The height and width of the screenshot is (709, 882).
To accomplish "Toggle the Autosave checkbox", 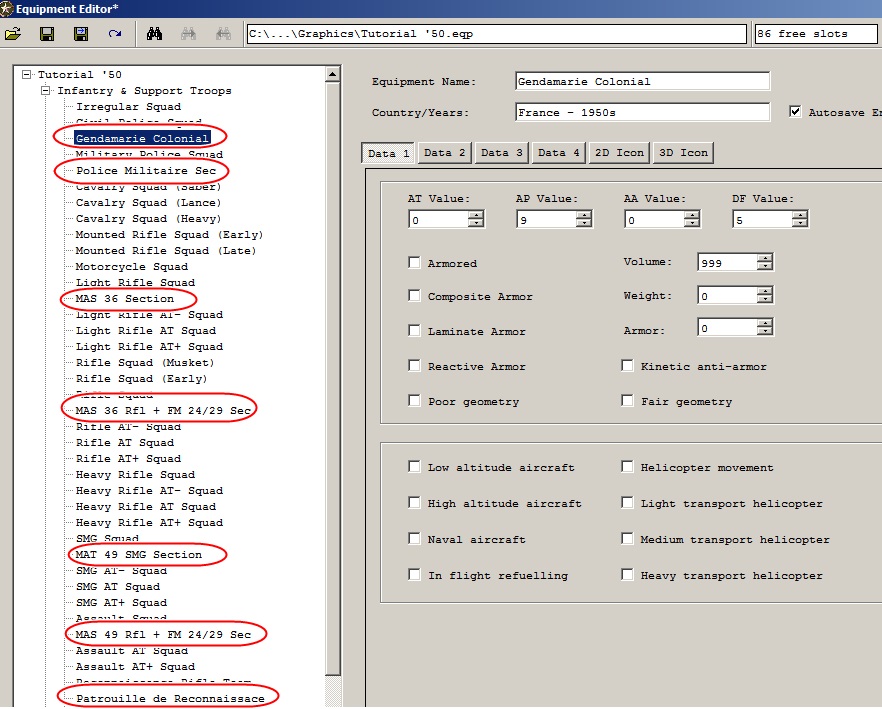I will [795, 111].
